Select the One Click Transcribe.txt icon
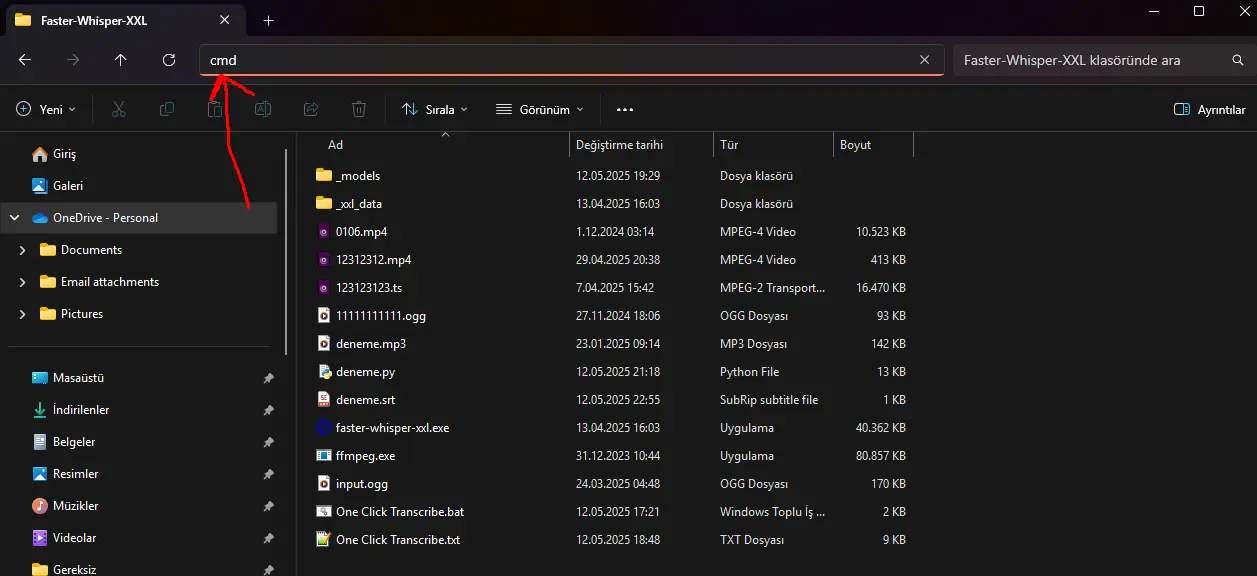 point(323,539)
